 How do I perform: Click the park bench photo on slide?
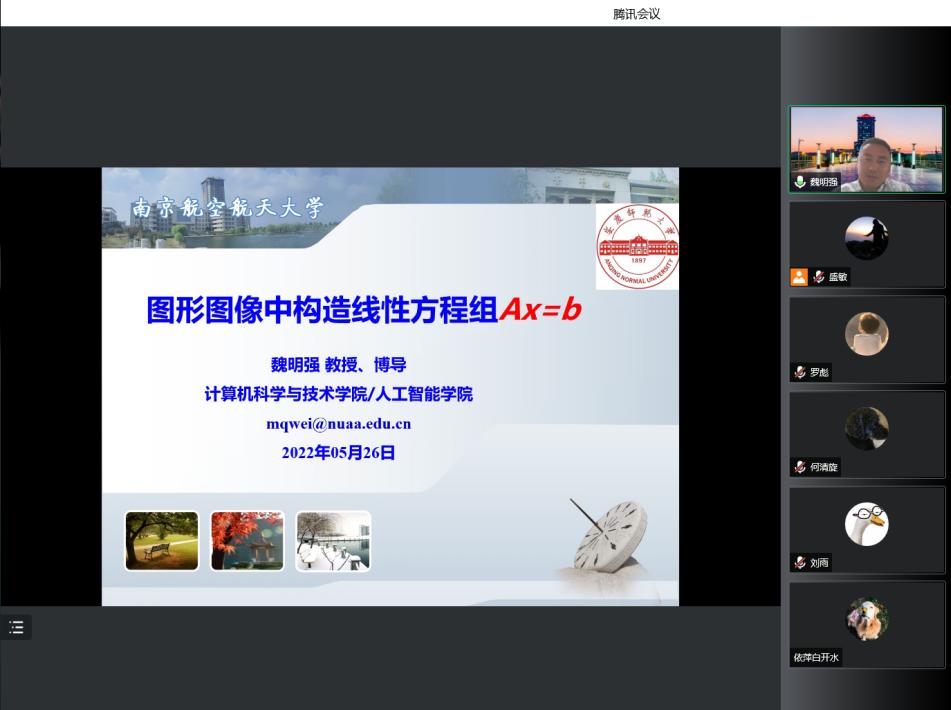[162, 541]
